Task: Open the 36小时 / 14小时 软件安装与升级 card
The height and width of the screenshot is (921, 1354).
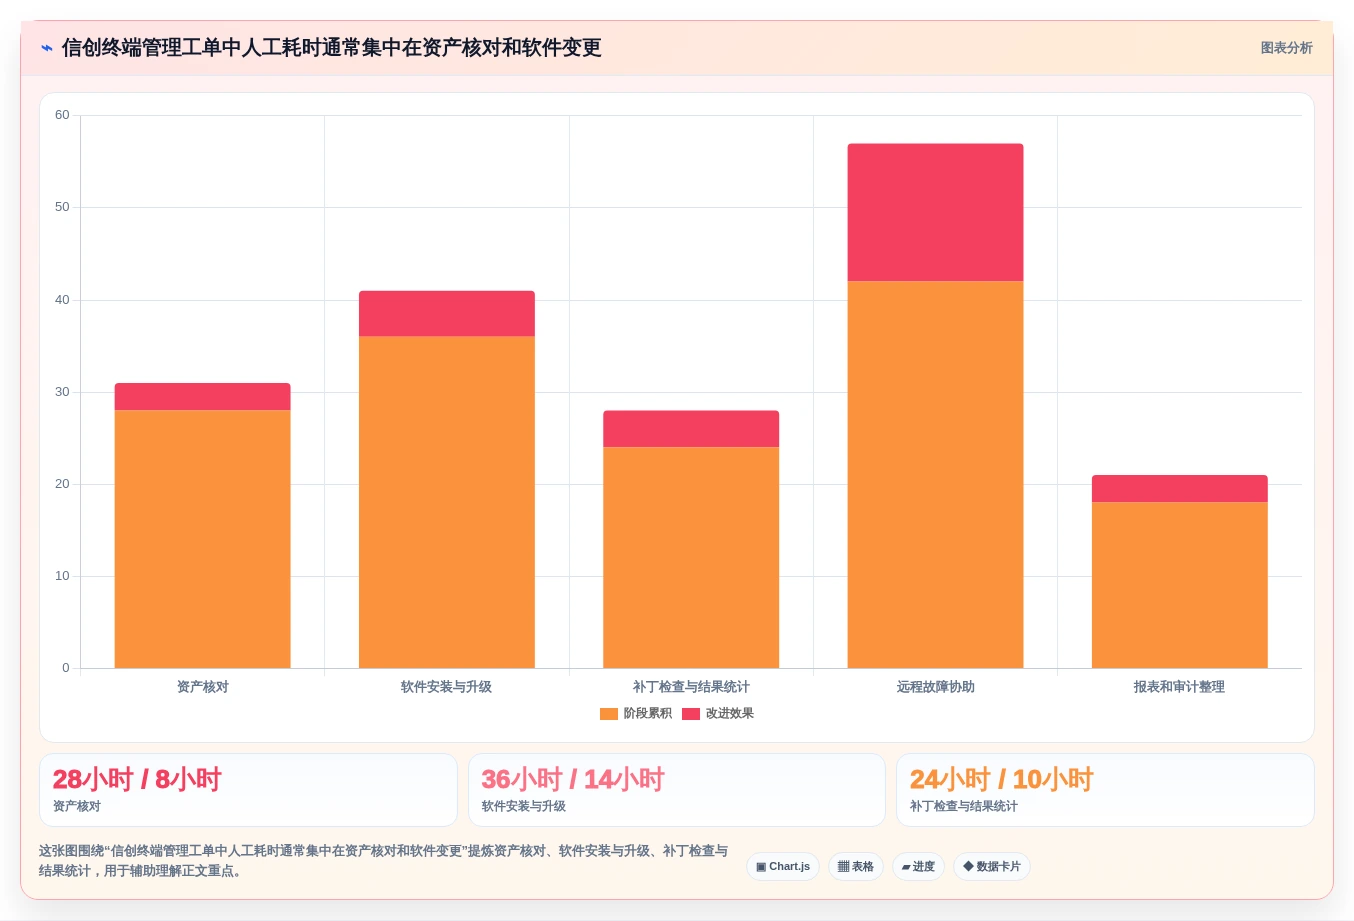Action: [677, 790]
